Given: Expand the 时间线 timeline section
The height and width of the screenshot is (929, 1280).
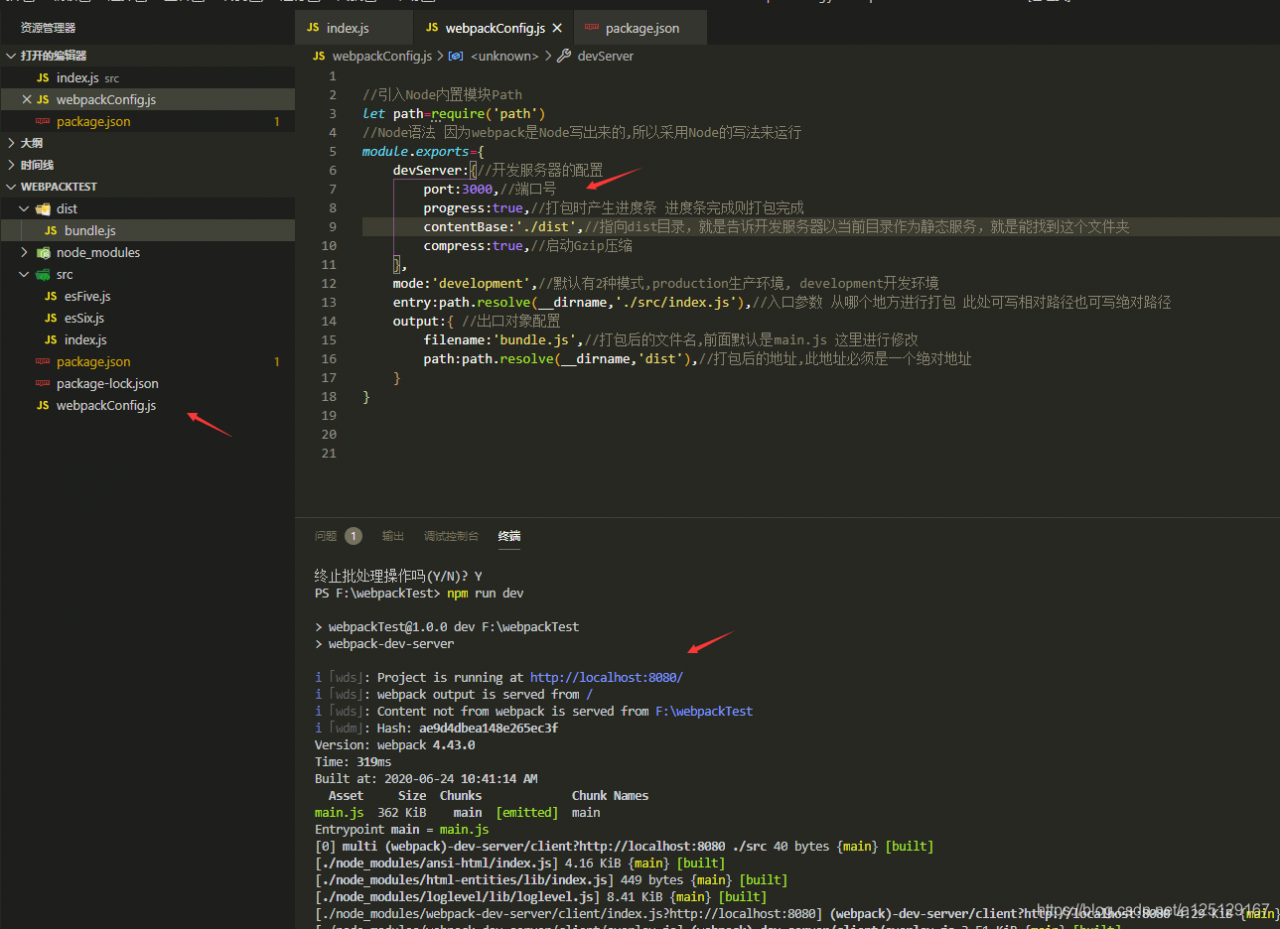Looking at the screenshot, I should 11,165.
